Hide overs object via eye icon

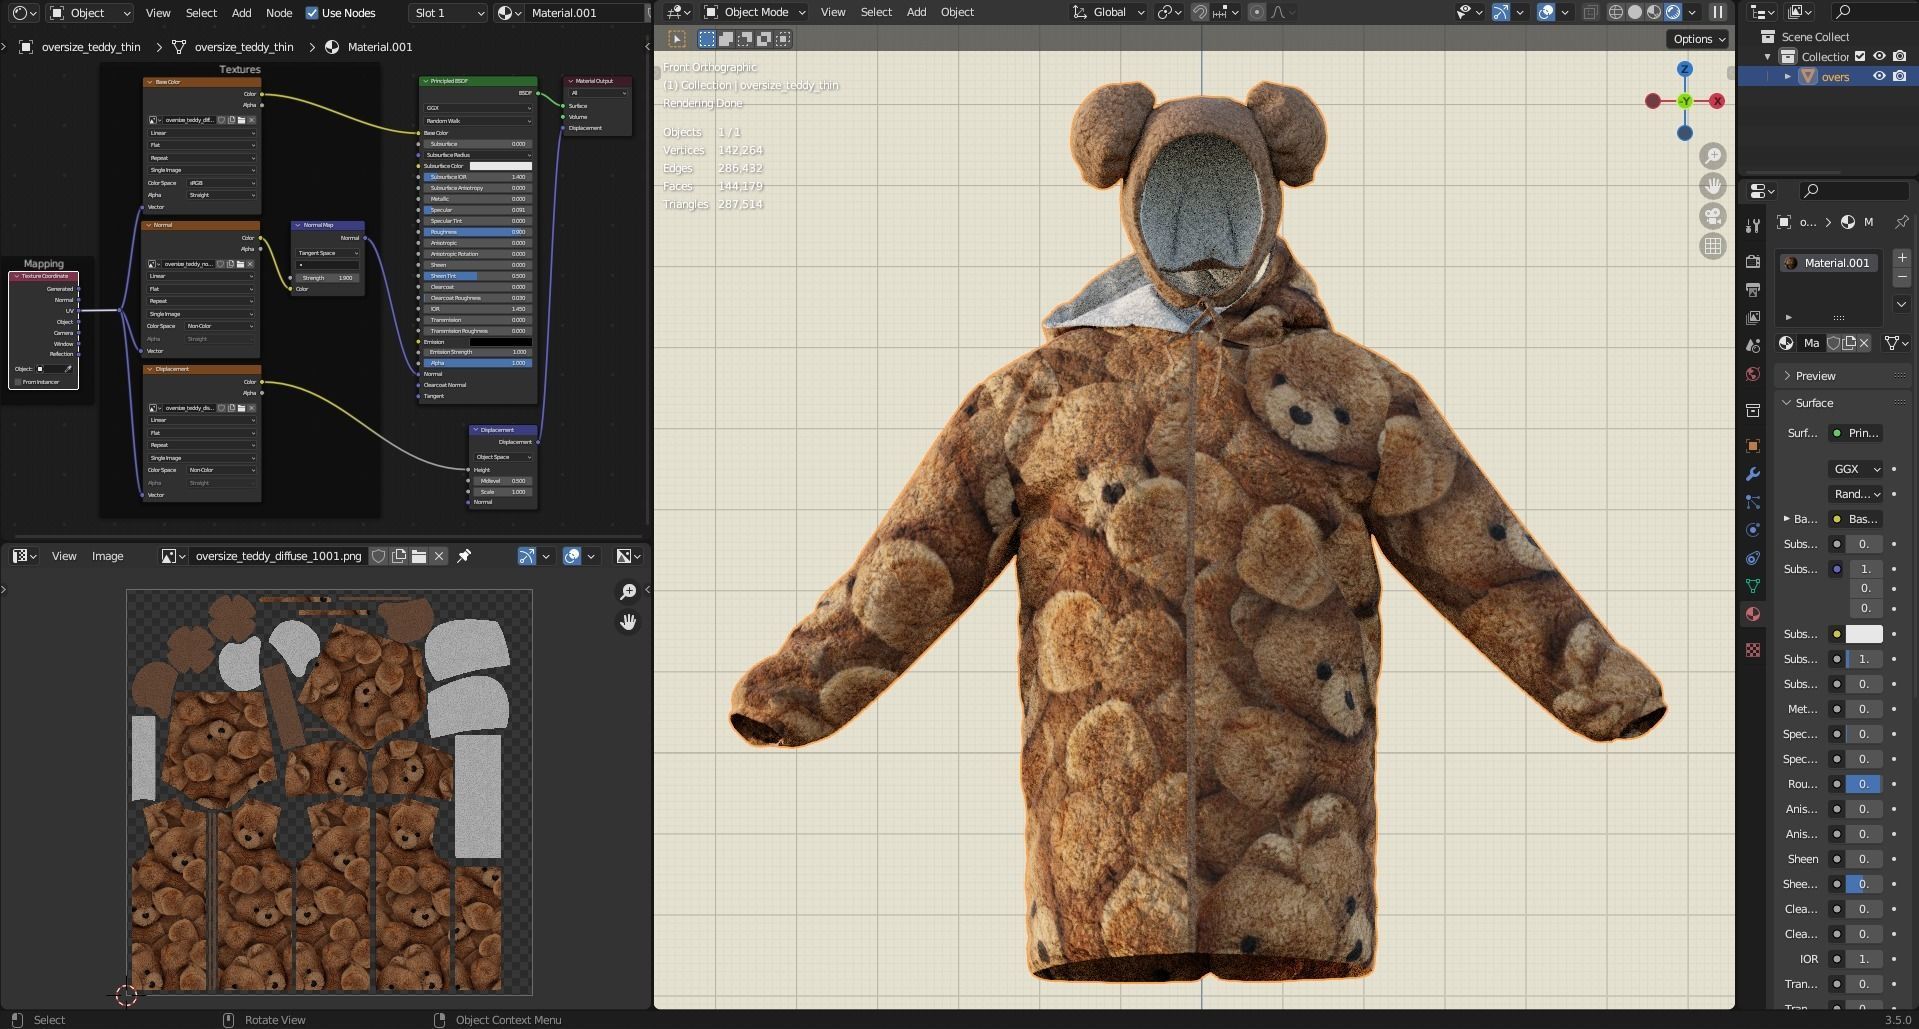tap(1880, 76)
